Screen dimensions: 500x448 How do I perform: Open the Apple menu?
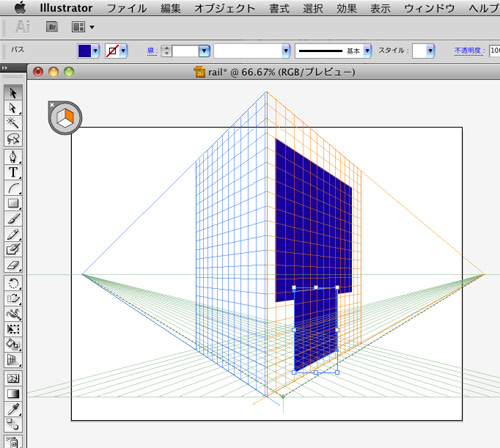tap(20, 7)
